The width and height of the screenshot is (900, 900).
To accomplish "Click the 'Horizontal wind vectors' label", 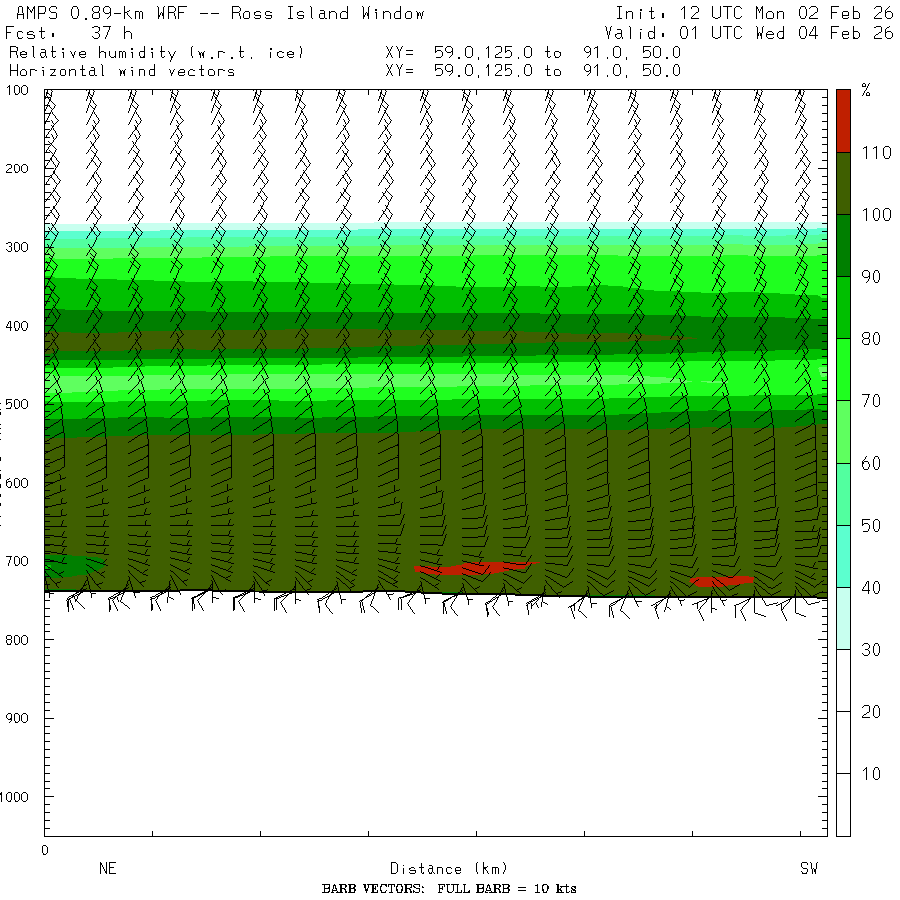I will pyautogui.click(x=122, y=71).
